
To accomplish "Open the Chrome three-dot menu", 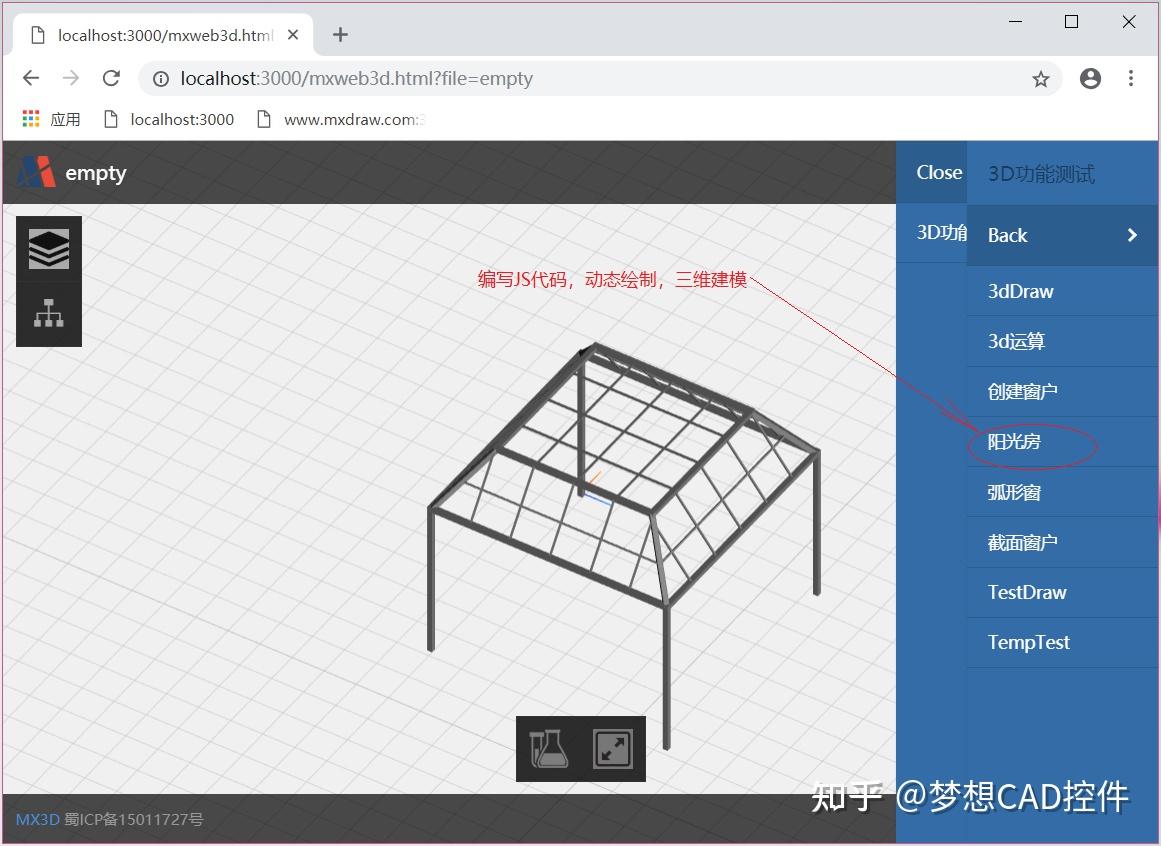I will [x=1131, y=78].
